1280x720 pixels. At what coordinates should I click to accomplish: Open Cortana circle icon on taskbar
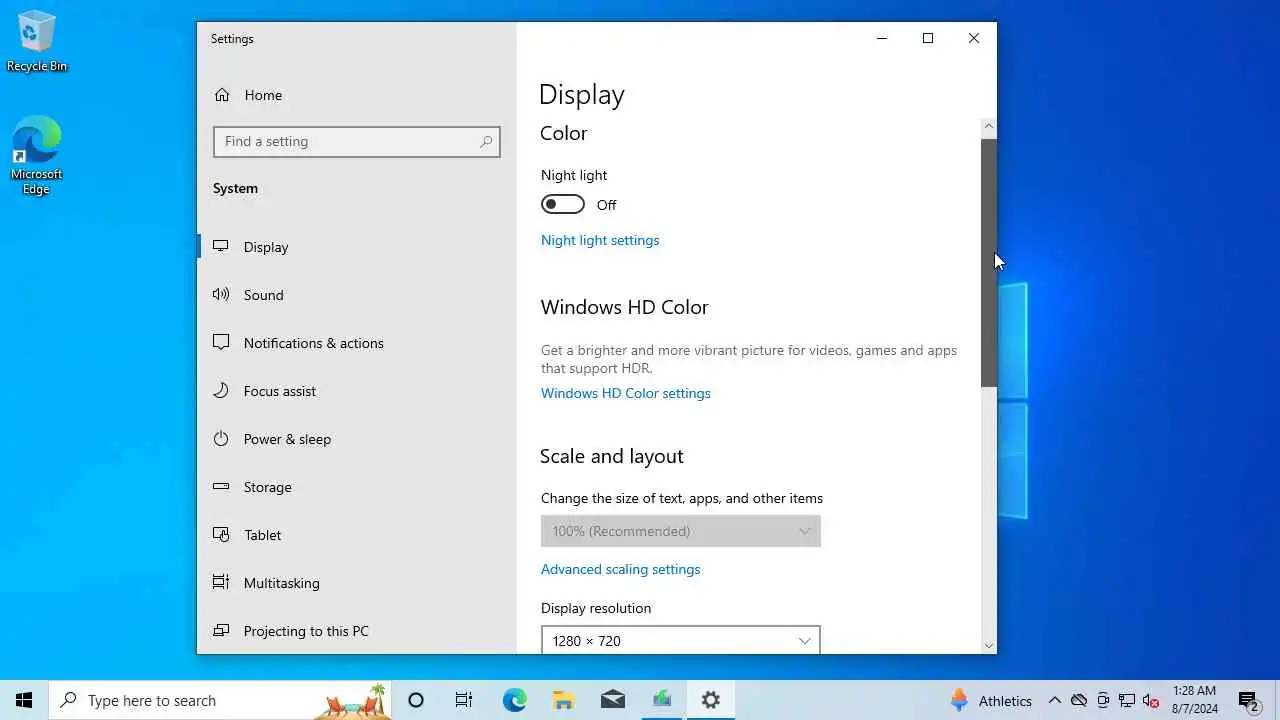pos(416,700)
